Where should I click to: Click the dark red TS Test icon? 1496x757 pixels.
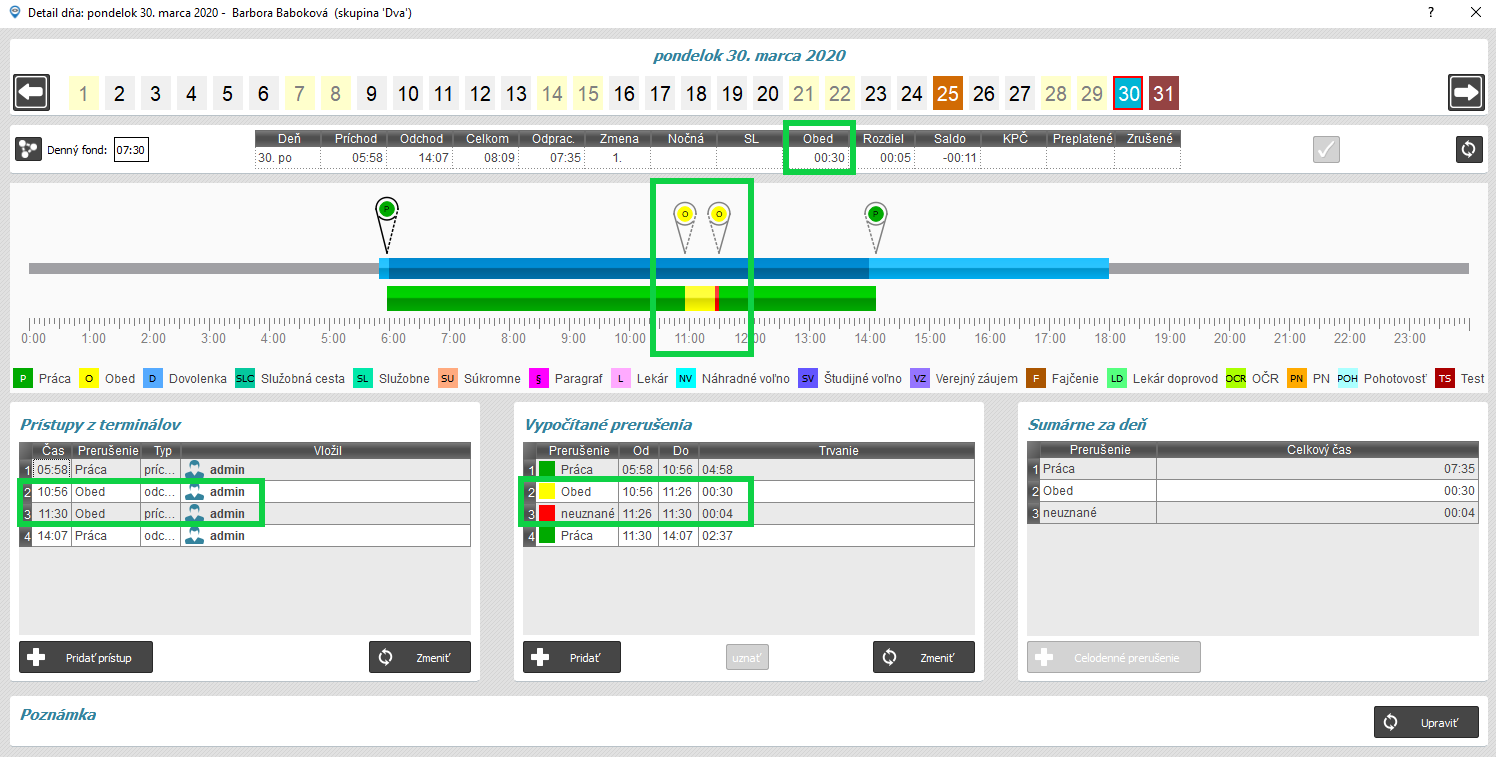tap(1445, 379)
